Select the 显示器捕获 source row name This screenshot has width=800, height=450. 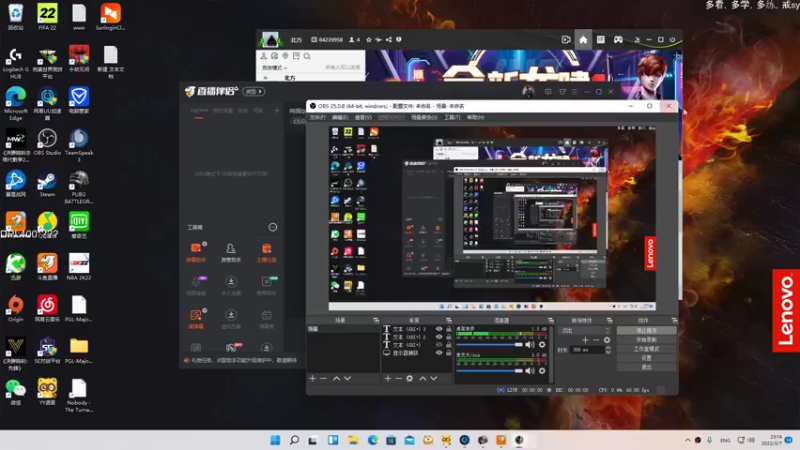[406, 353]
